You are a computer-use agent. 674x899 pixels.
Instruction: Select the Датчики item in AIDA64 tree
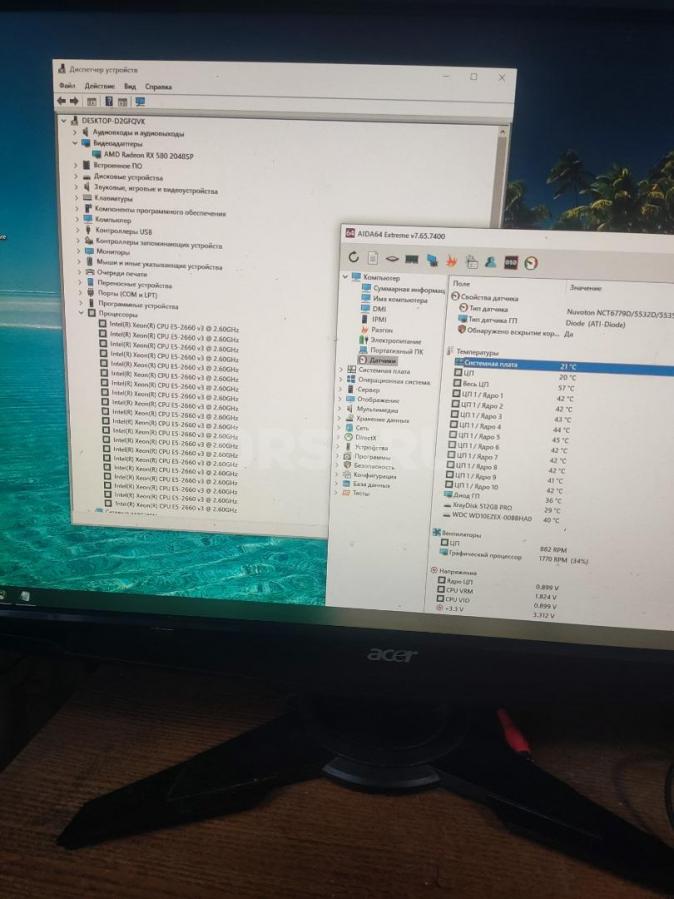[x=382, y=360]
